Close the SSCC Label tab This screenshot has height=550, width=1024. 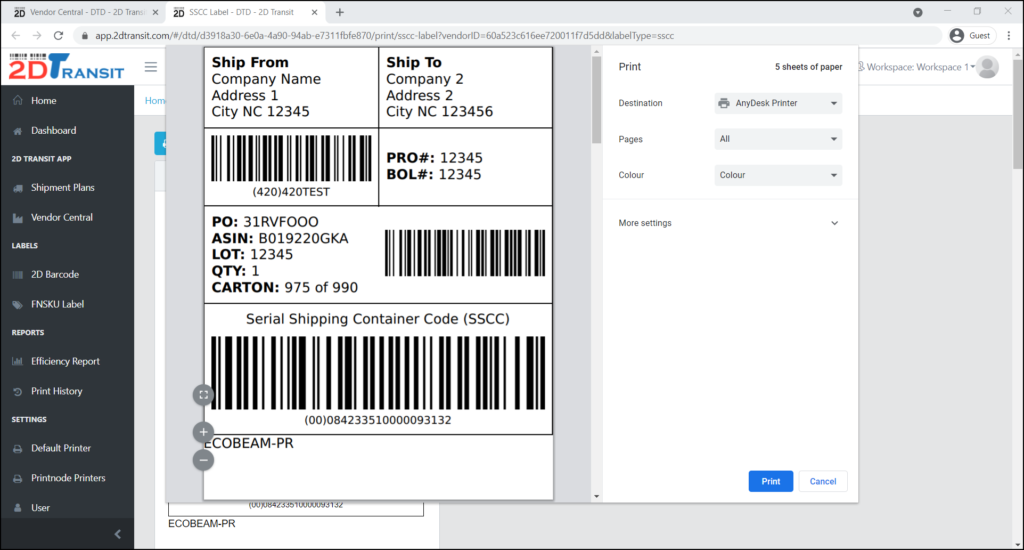tap(314, 12)
